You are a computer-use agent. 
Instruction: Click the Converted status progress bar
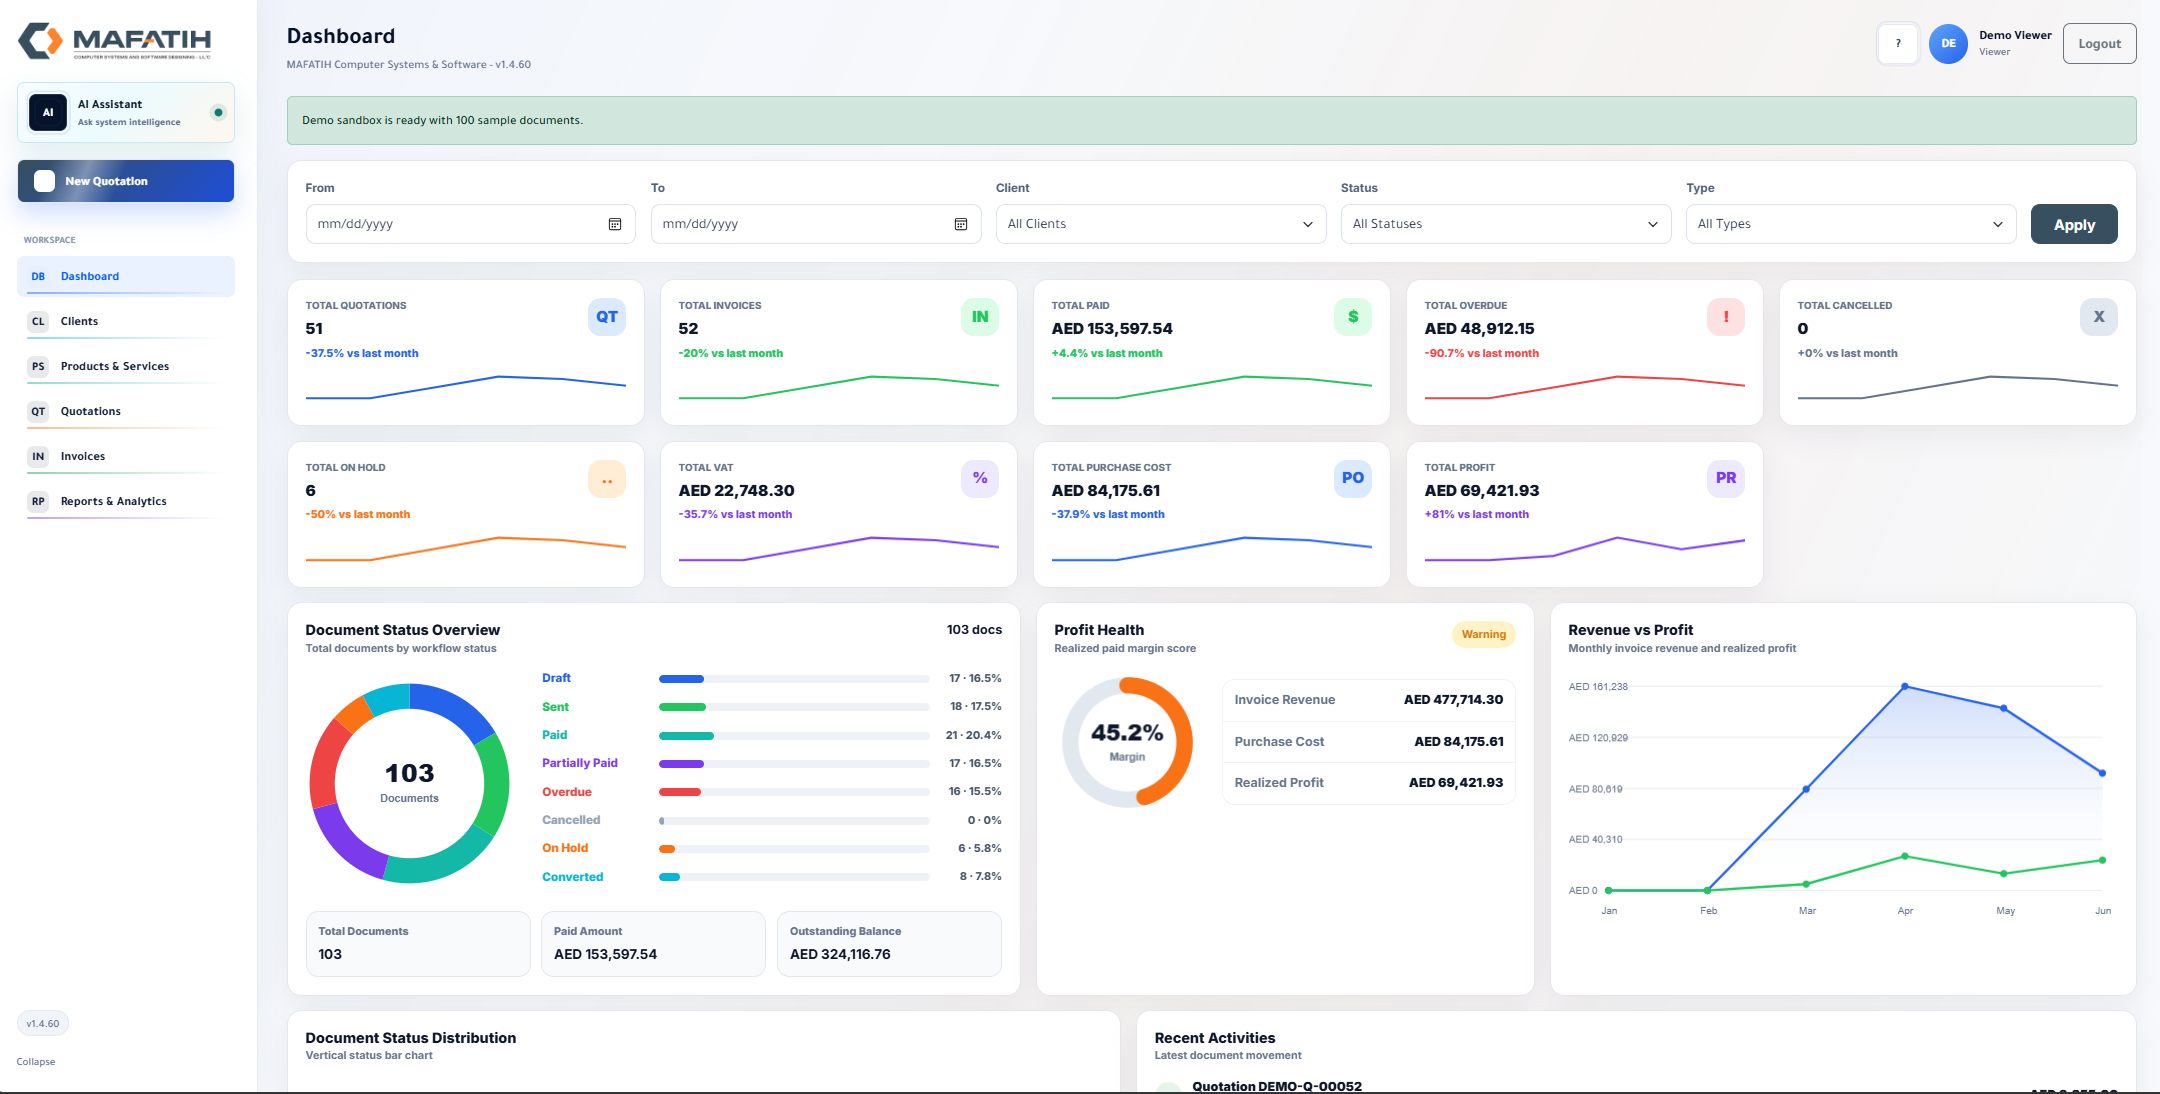coord(794,877)
